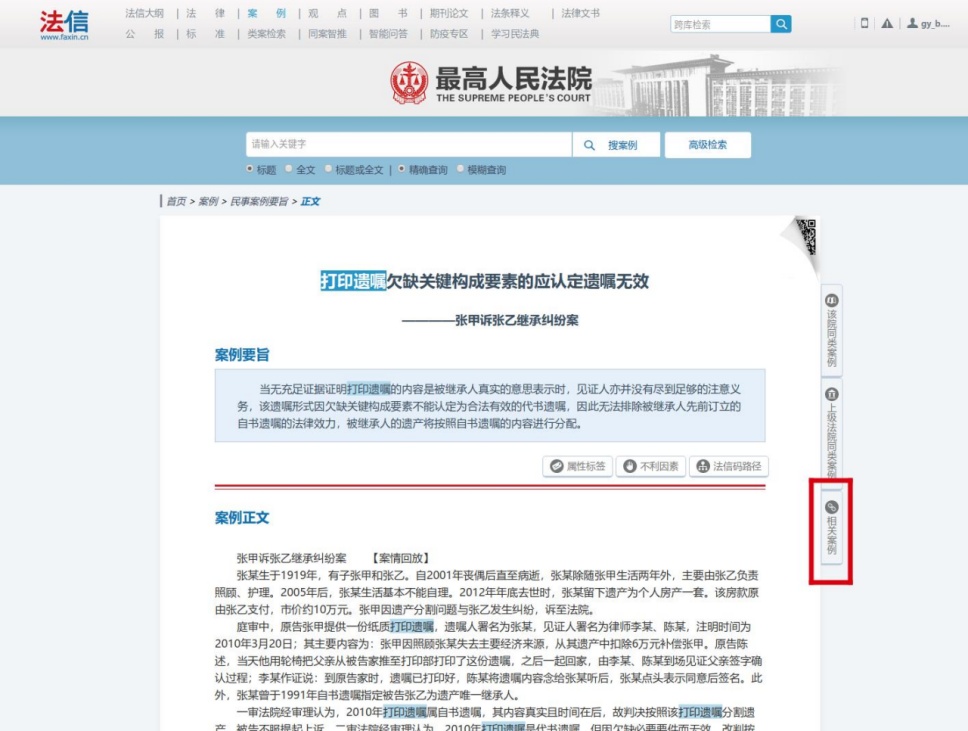The image size is (968, 731).
Task: Open the 案例 menu item
Action: tap(267, 13)
